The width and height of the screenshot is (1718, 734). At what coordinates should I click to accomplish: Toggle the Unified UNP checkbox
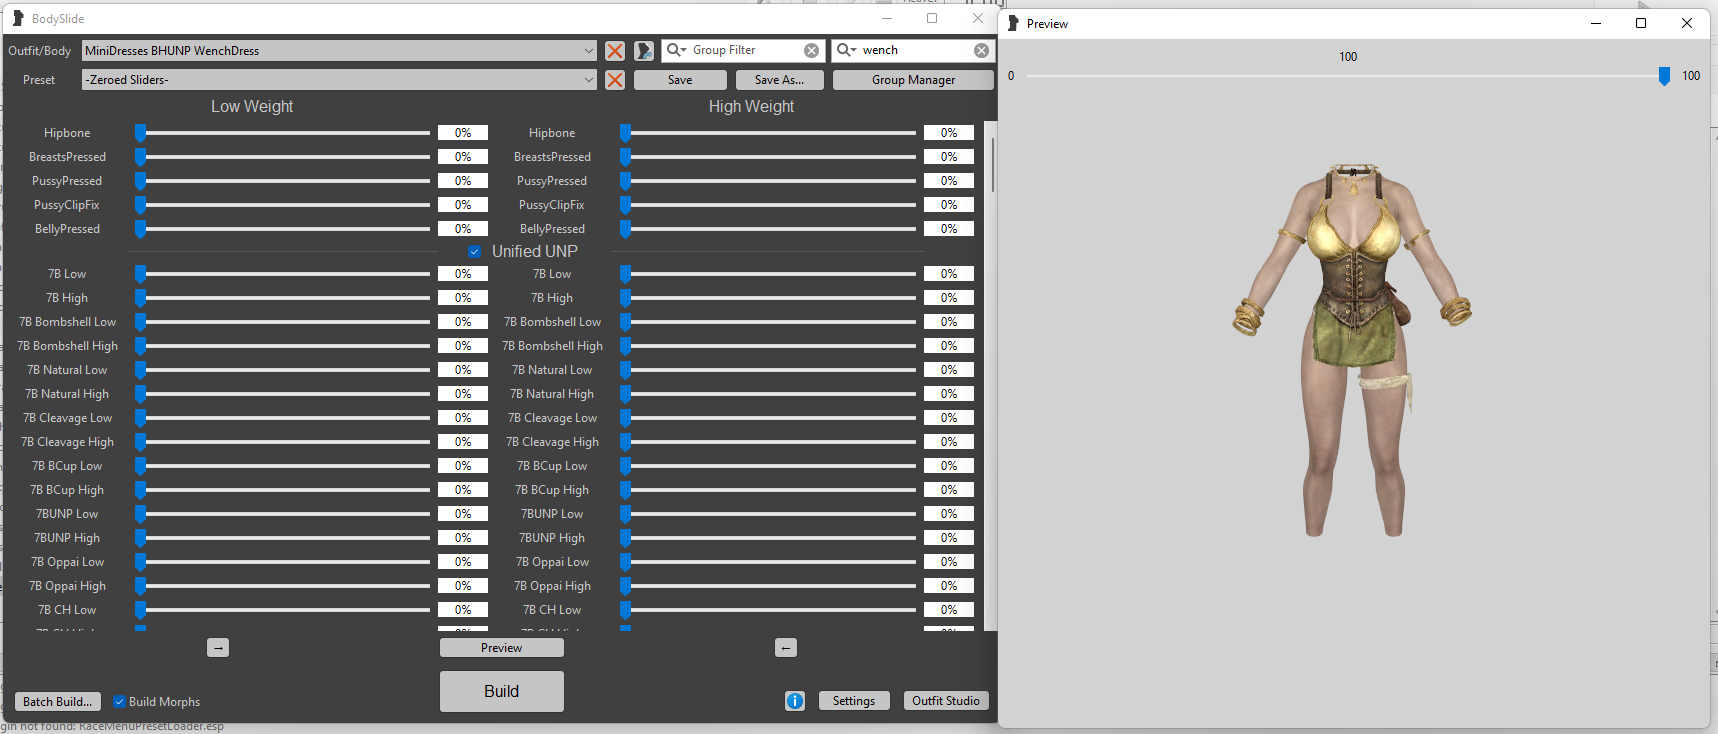tap(474, 252)
